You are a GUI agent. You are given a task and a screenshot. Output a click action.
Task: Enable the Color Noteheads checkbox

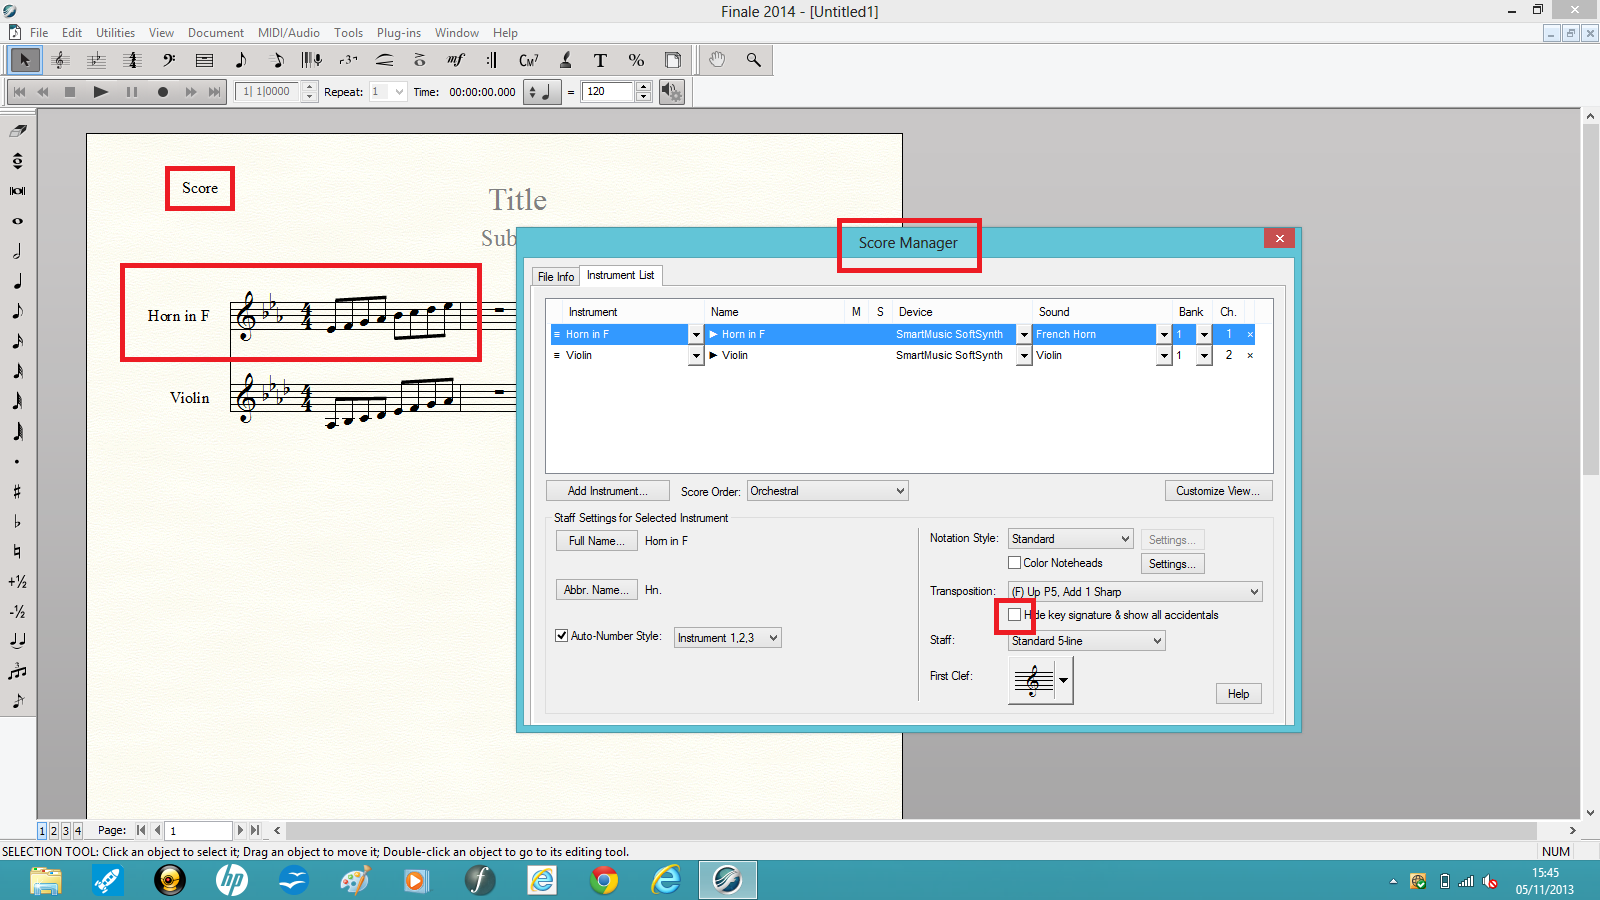tap(1015, 563)
